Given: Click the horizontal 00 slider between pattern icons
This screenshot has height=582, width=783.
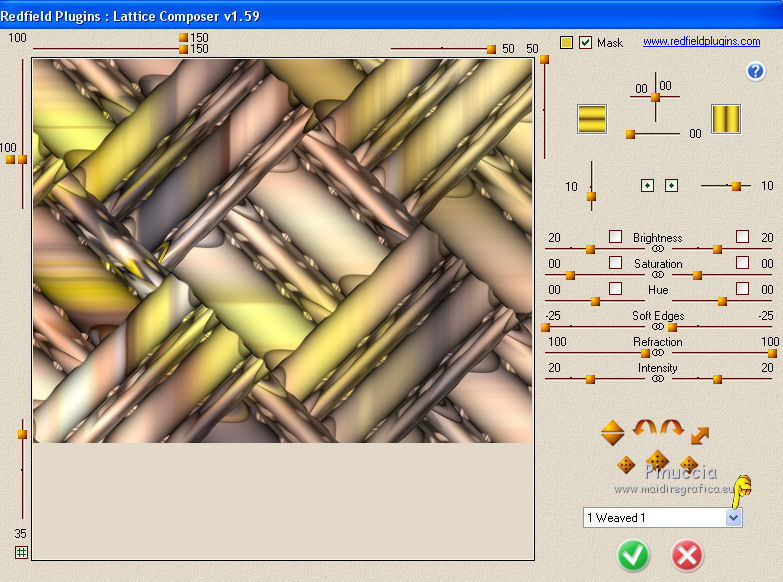Looking at the screenshot, I should 631,134.
